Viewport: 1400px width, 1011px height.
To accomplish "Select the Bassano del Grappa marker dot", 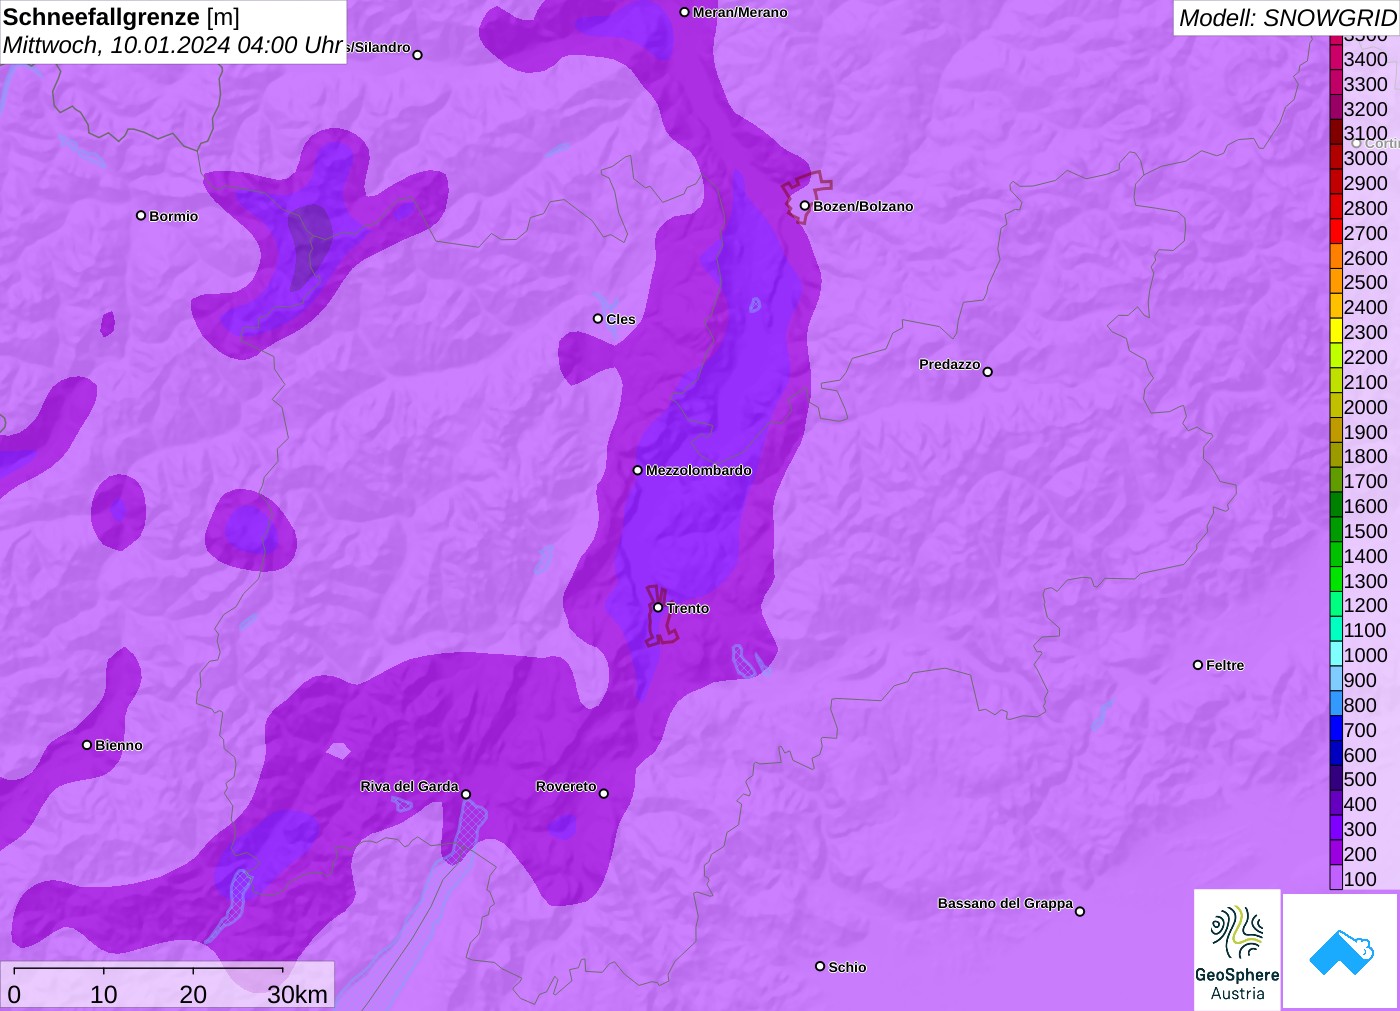I will pyautogui.click(x=1080, y=911).
